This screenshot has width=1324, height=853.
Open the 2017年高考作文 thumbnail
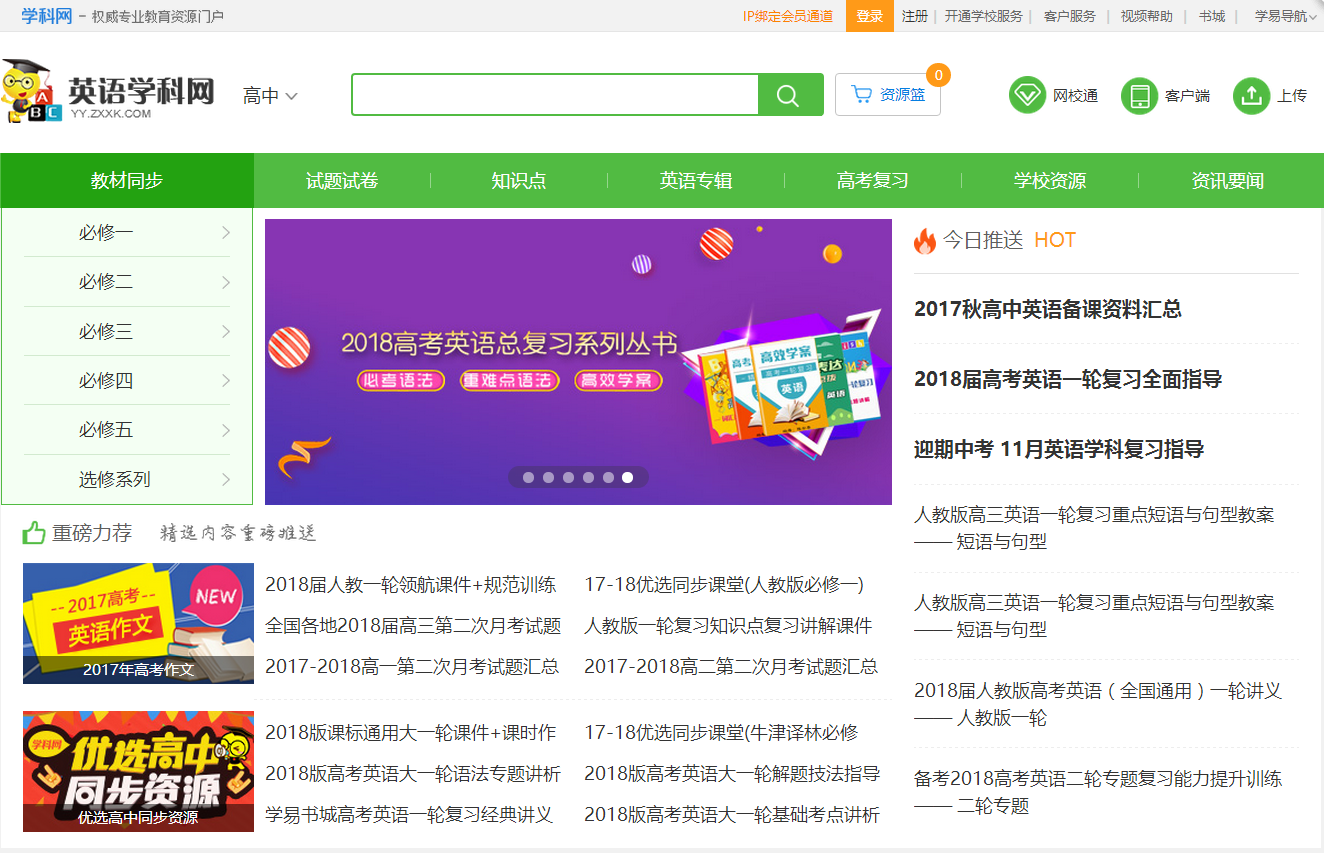138,623
